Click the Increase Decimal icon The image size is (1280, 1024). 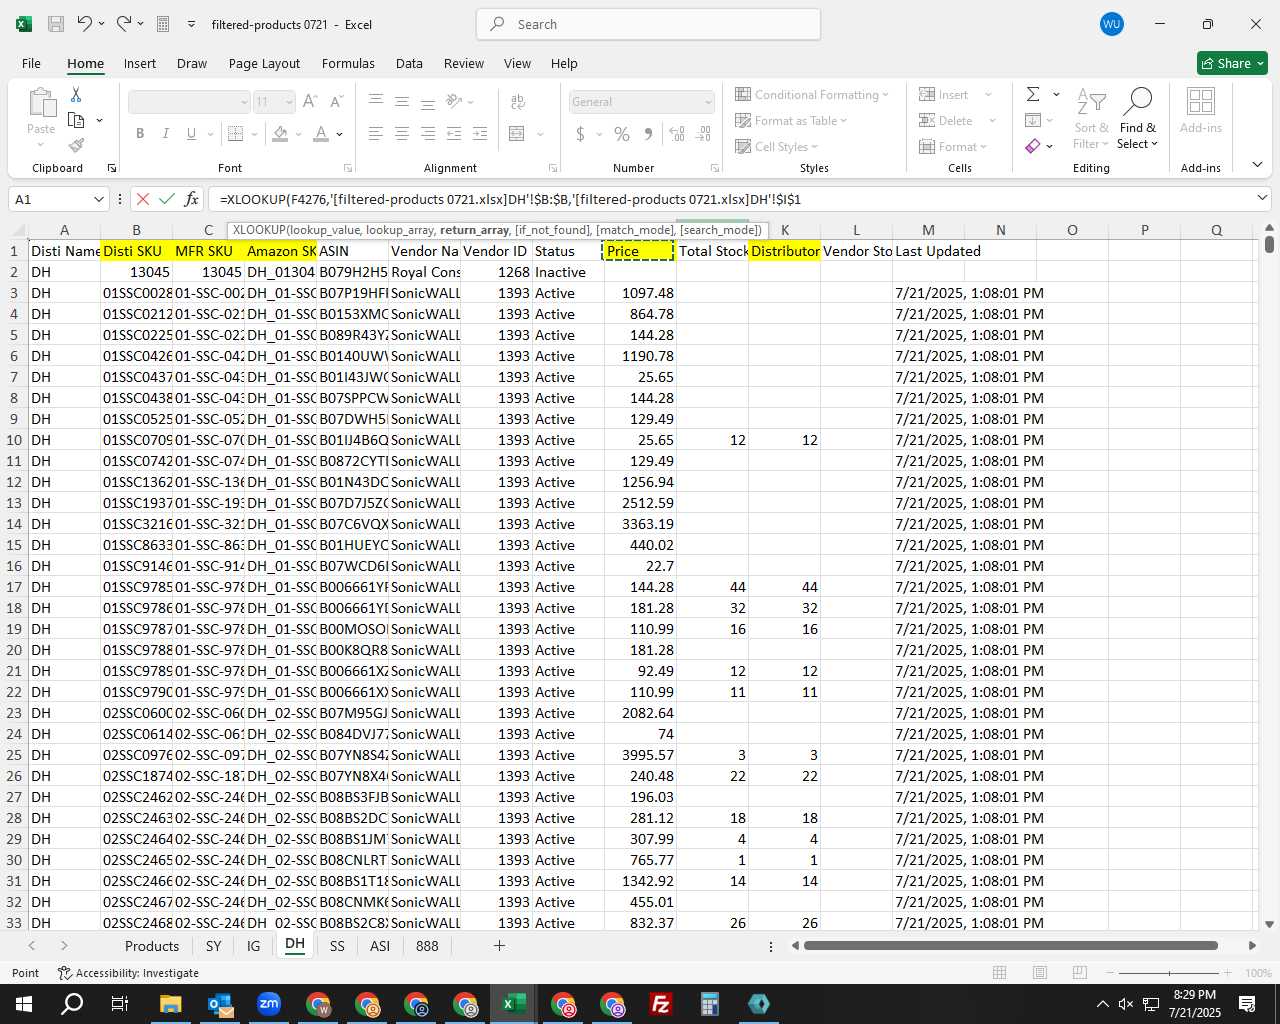click(677, 133)
